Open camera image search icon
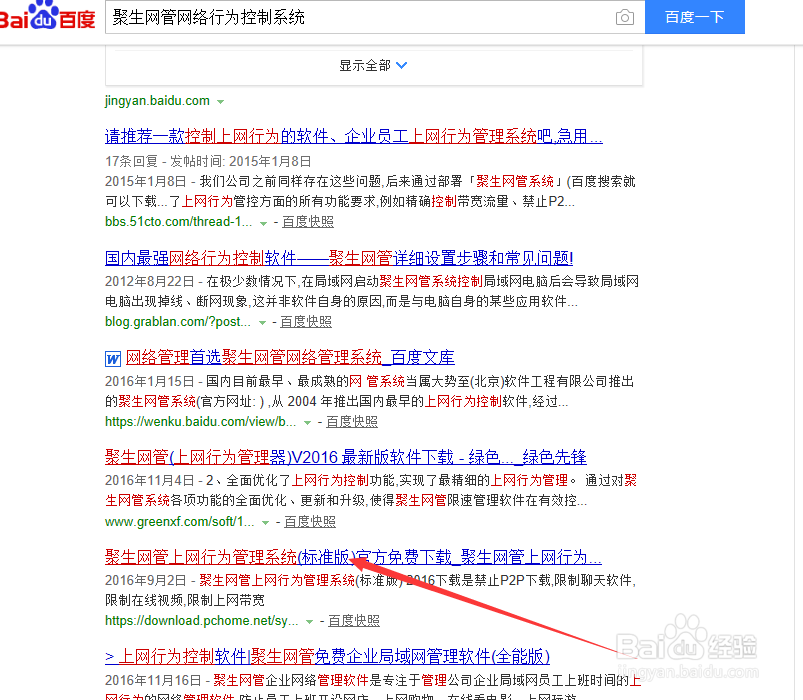Viewport: 803px width, 700px height. click(x=624, y=17)
